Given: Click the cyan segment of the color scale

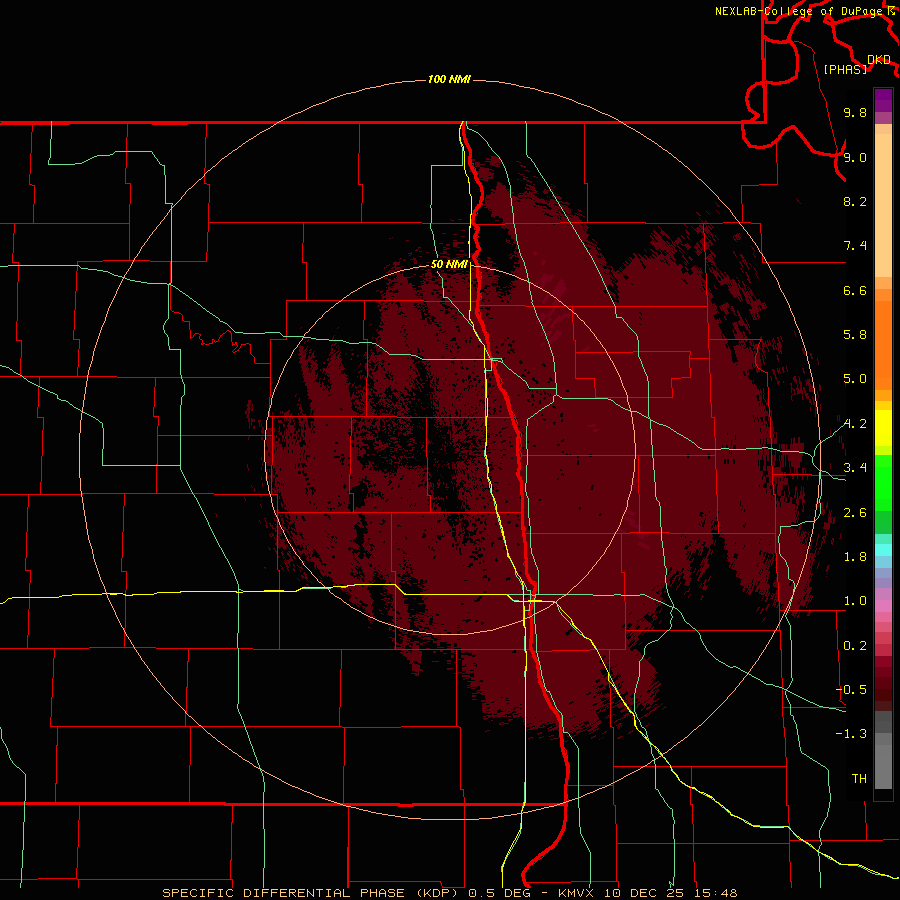Looking at the screenshot, I should click(x=883, y=550).
